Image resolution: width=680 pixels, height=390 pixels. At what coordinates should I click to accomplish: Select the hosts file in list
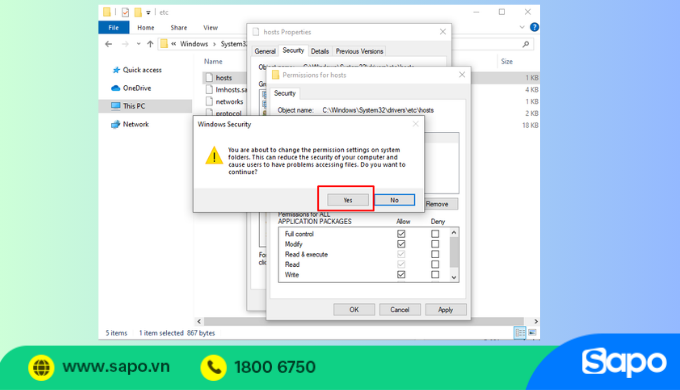tap(224, 78)
